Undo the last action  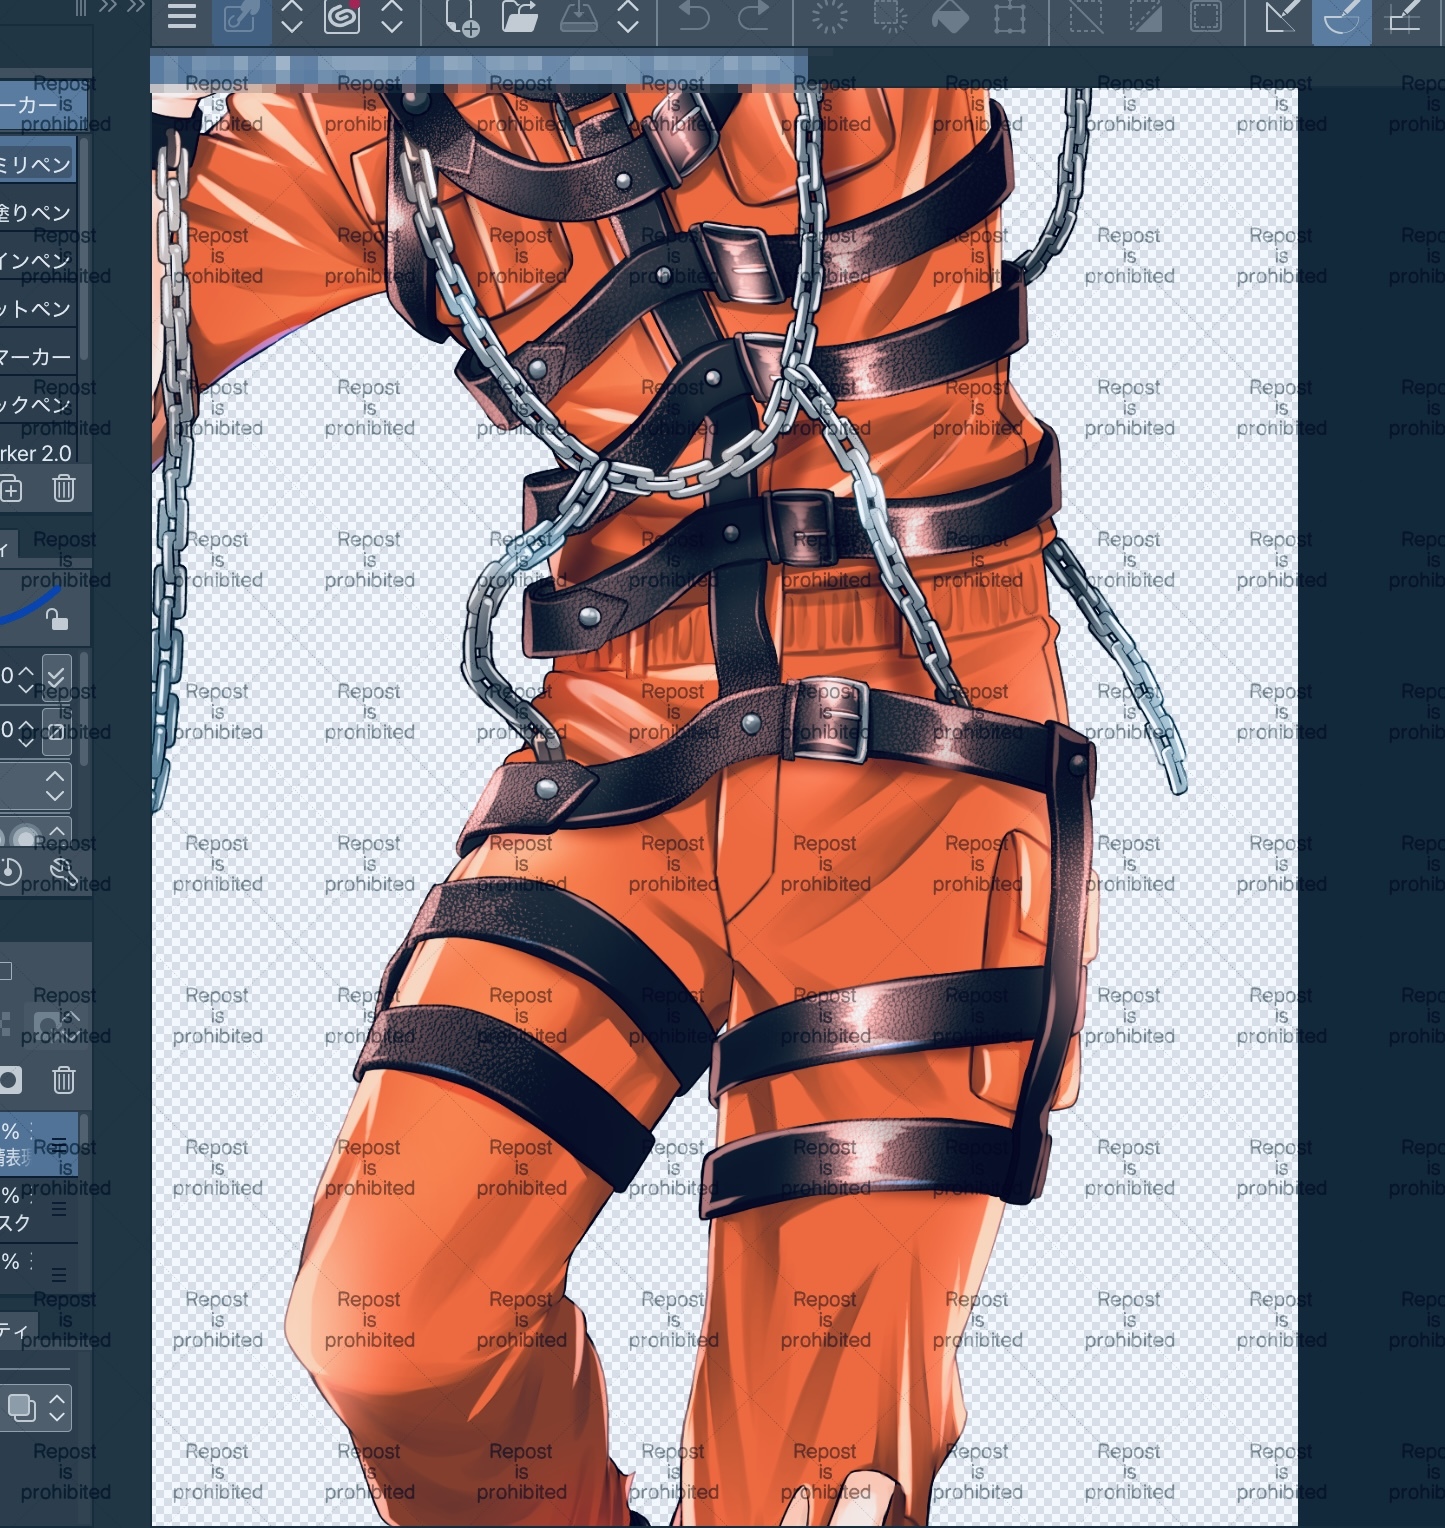click(694, 17)
